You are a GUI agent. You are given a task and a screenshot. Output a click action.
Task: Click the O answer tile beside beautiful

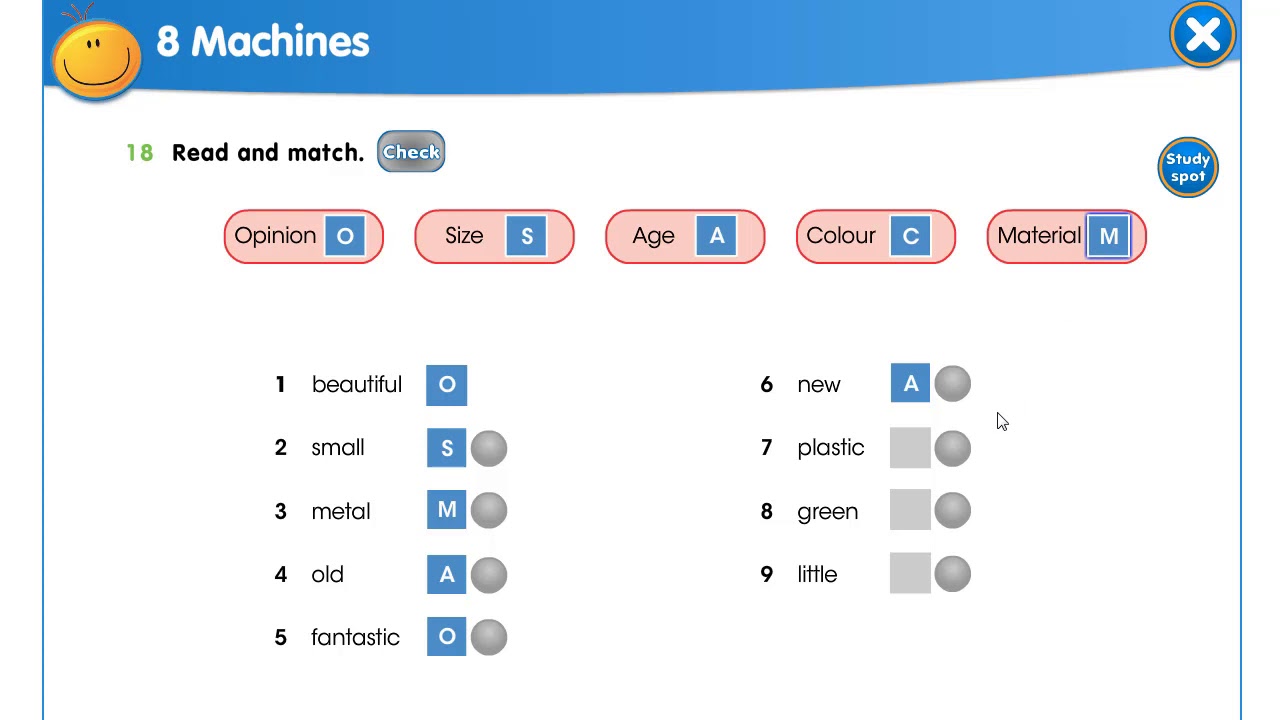click(447, 385)
